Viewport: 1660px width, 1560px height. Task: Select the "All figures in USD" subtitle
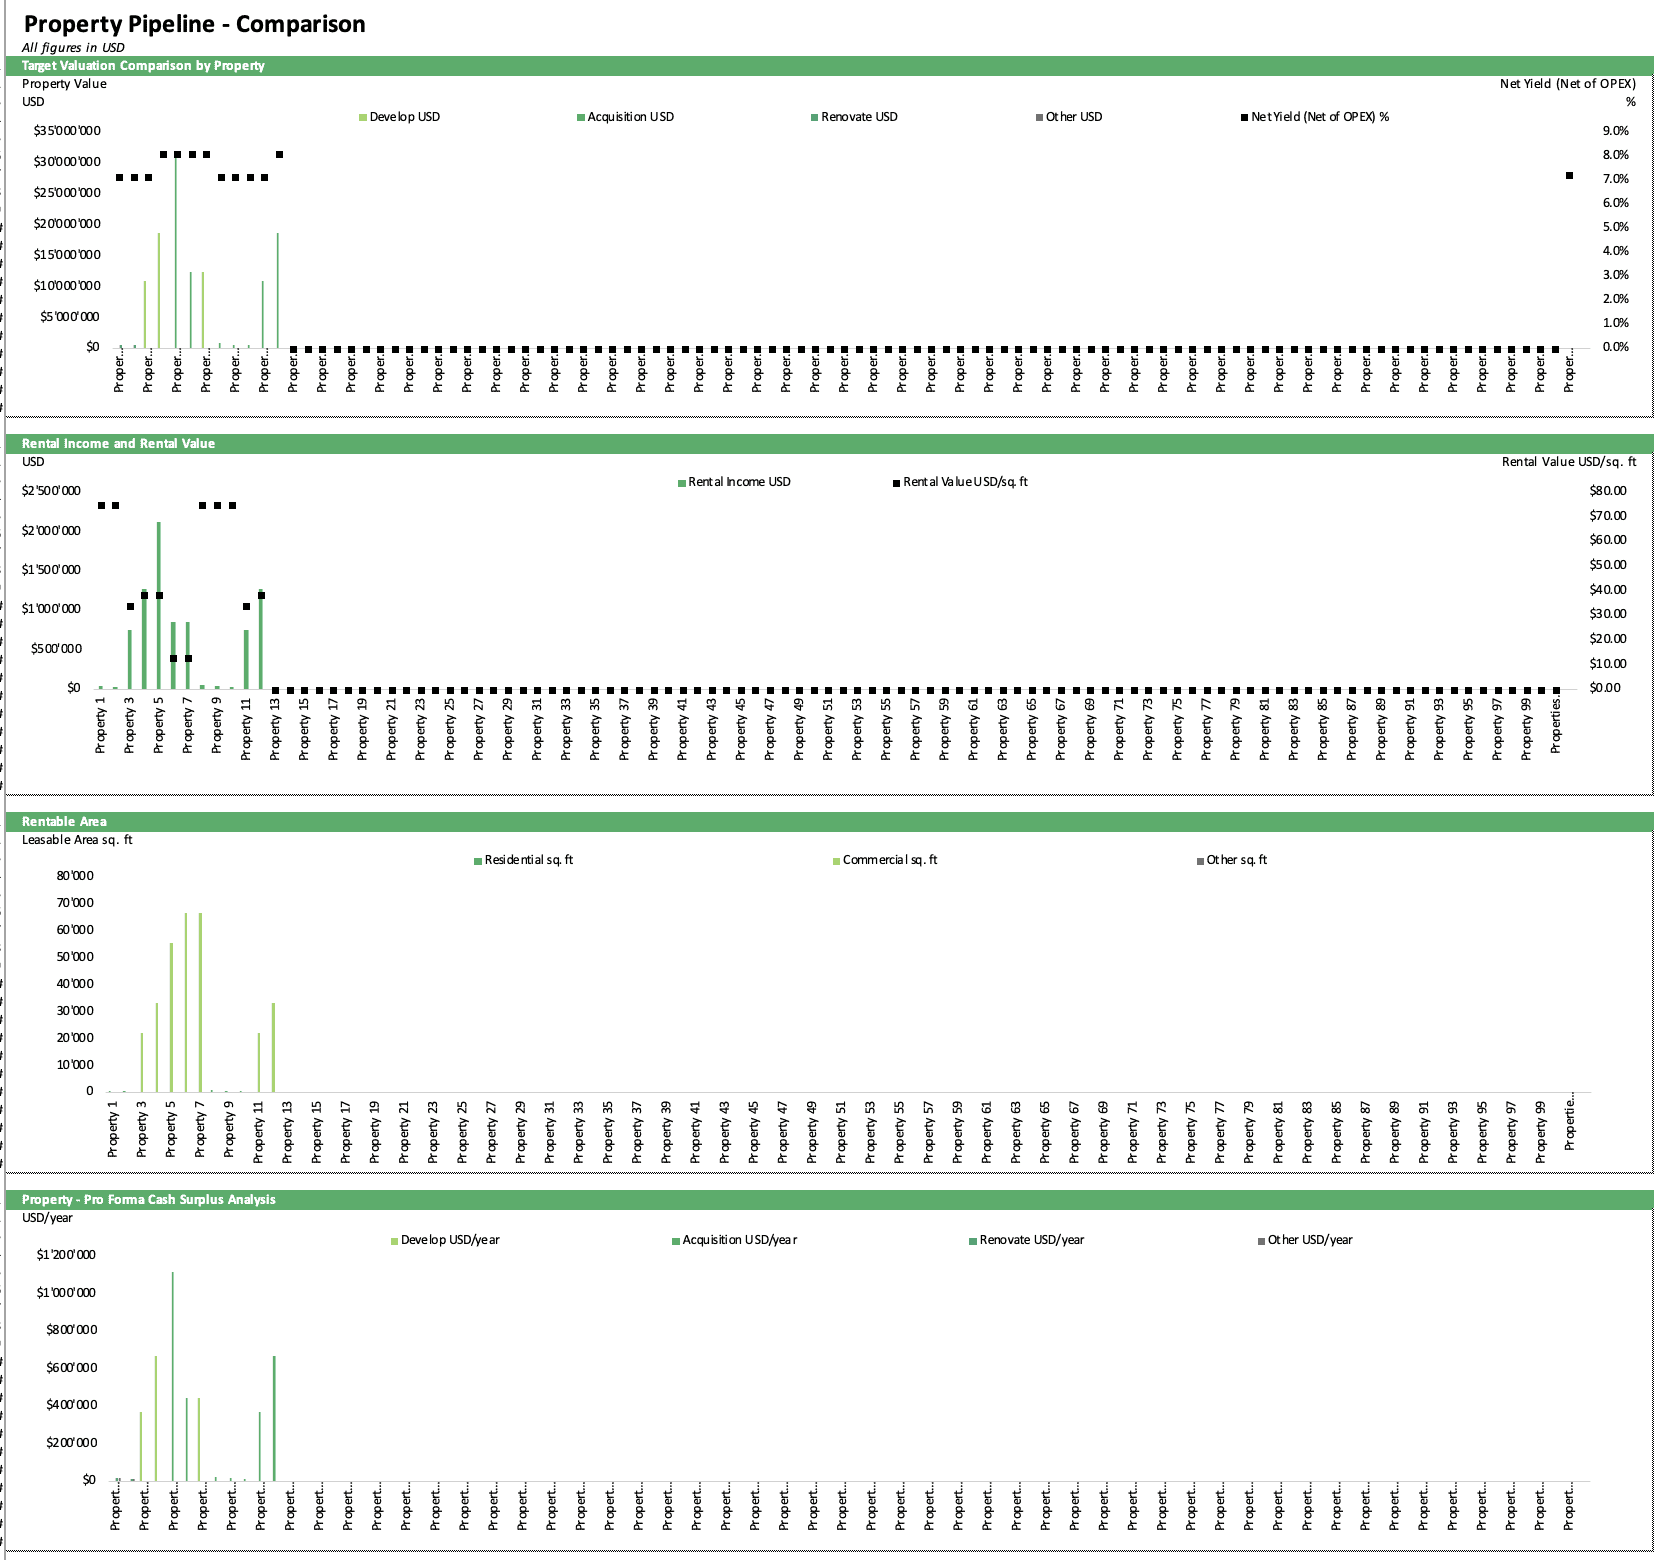pos(73,47)
